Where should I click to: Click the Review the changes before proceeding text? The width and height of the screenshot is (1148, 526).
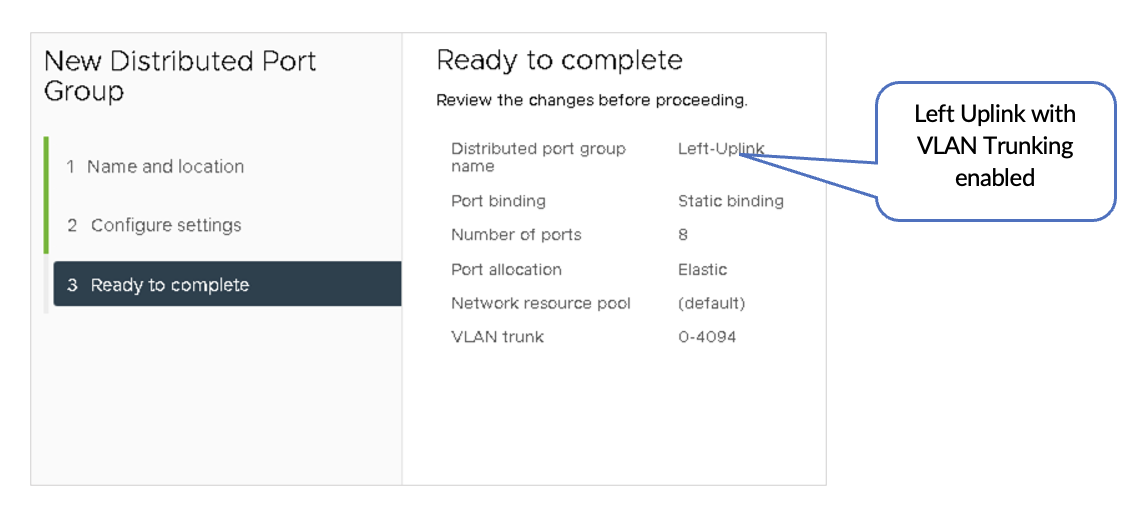(x=592, y=100)
